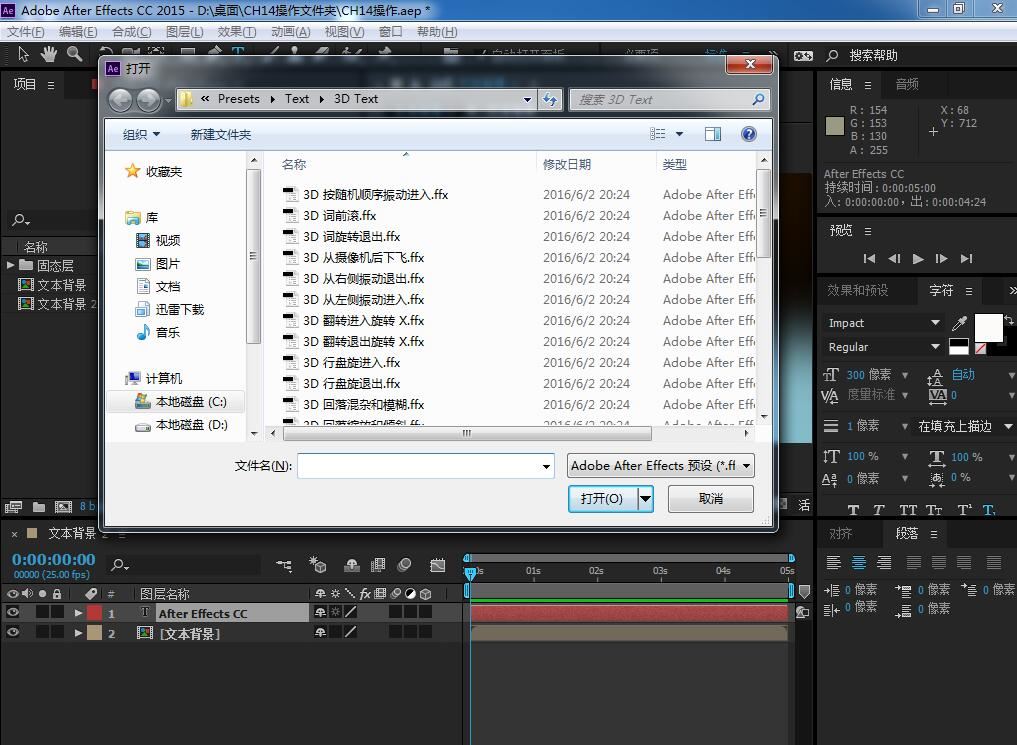Click 新建文件夹 in the dialog
This screenshot has width=1017, height=745.
tap(221, 134)
